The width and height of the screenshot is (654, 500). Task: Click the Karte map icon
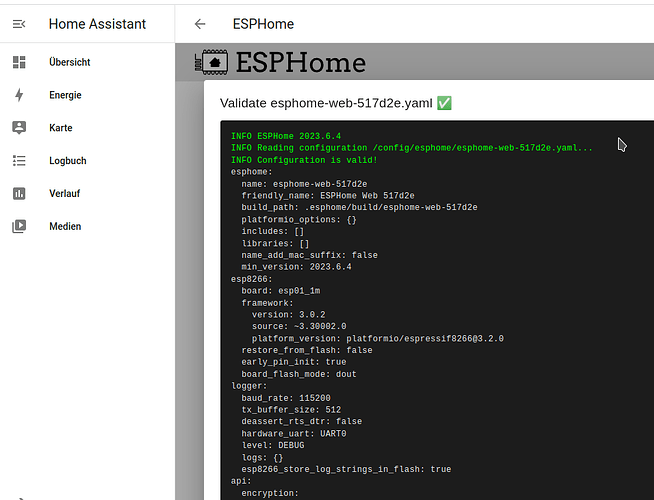(x=19, y=128)
